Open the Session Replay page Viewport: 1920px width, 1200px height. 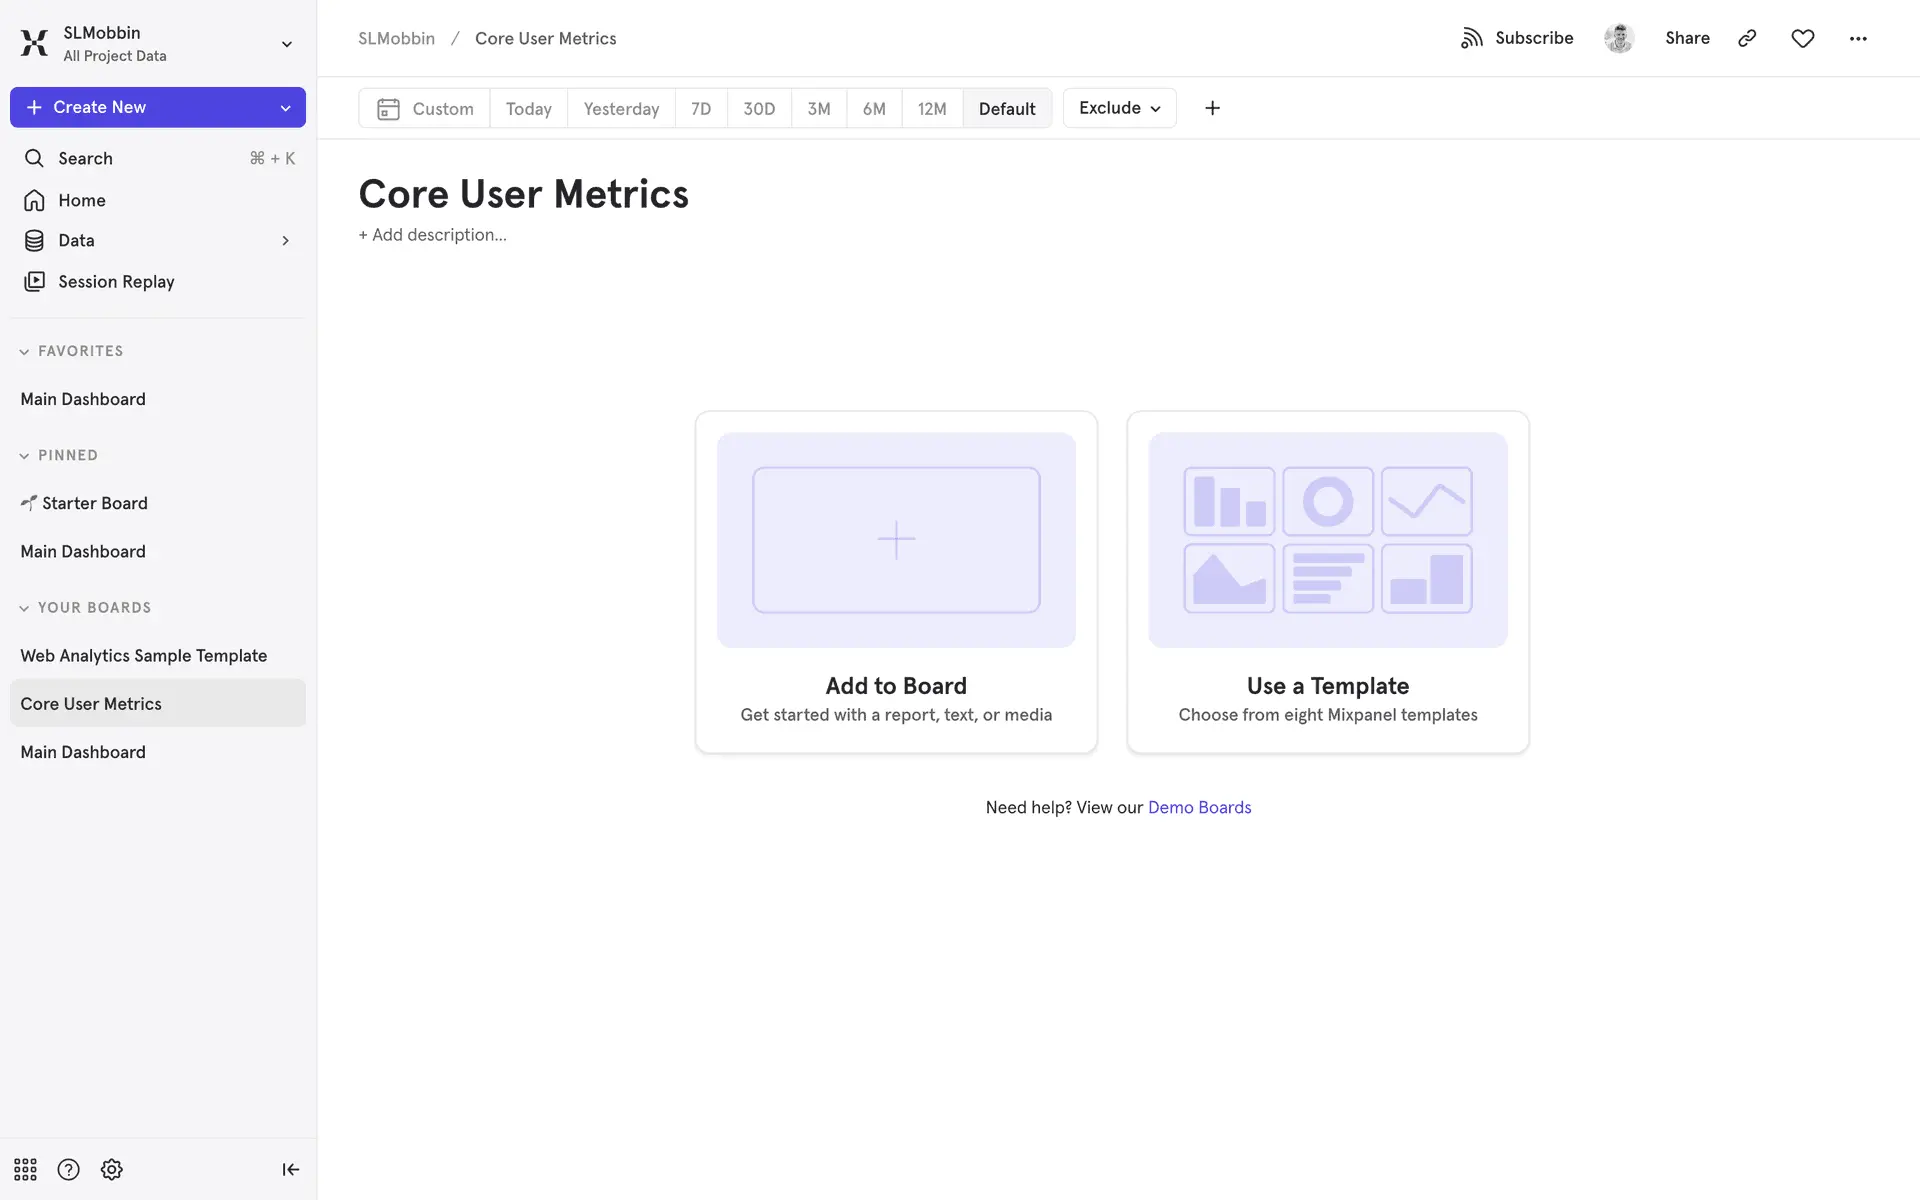tap(116, 282)
